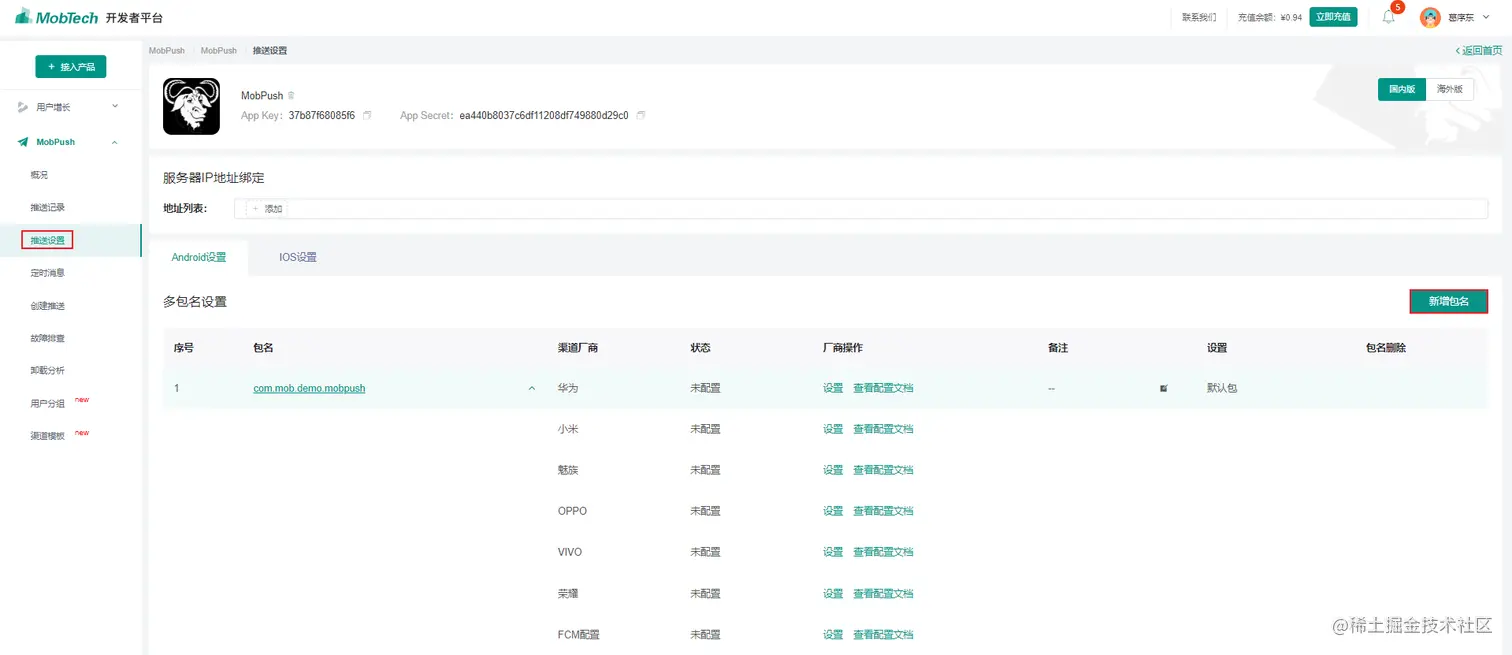The width and height of the screenshot is (1512, 655).
Task: Click the 默认包 cell
Action: [x=1222, y=388]
